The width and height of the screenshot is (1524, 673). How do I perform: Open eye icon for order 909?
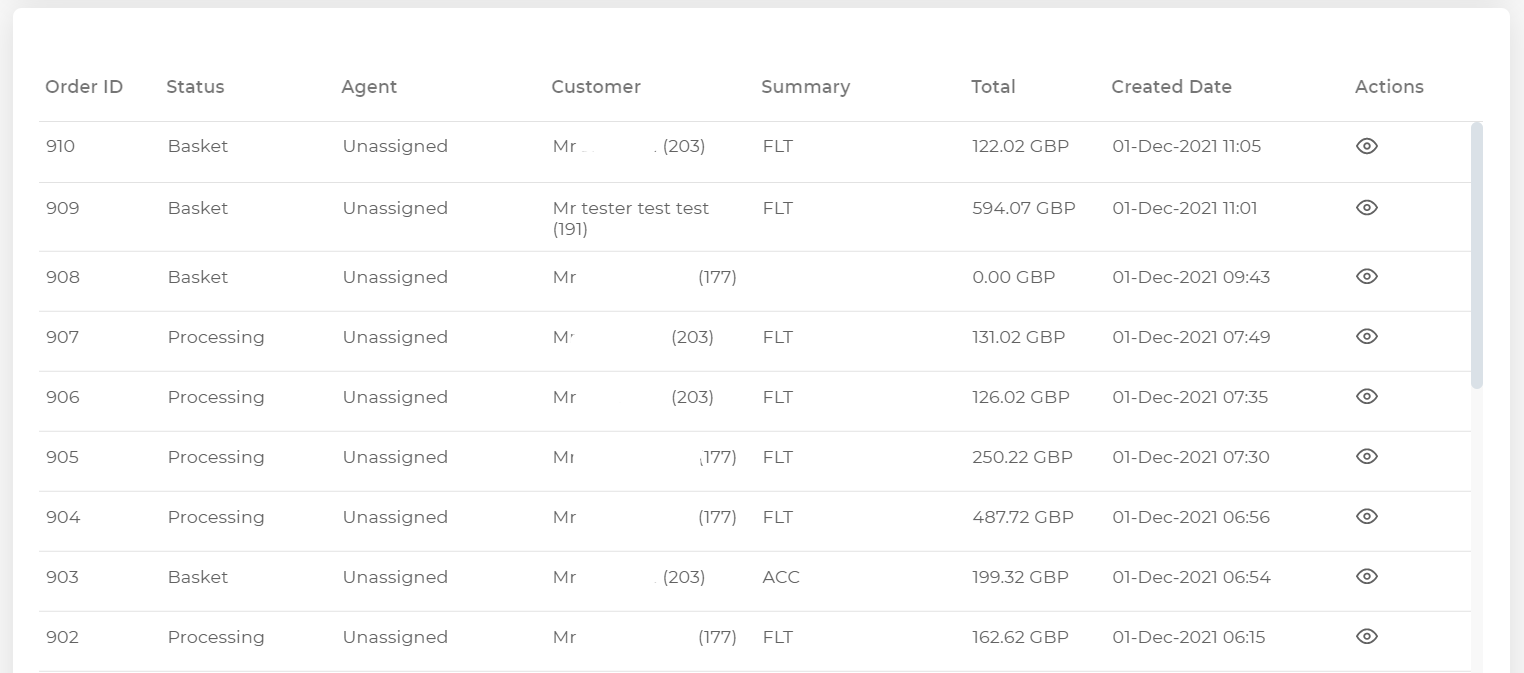(x=1366, y=207)
